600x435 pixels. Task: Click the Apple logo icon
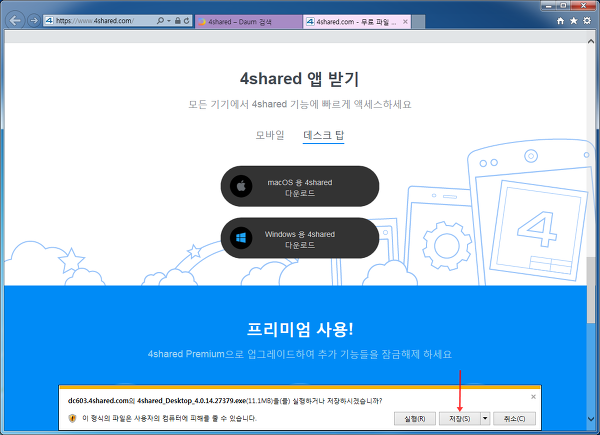click(241, 186)
